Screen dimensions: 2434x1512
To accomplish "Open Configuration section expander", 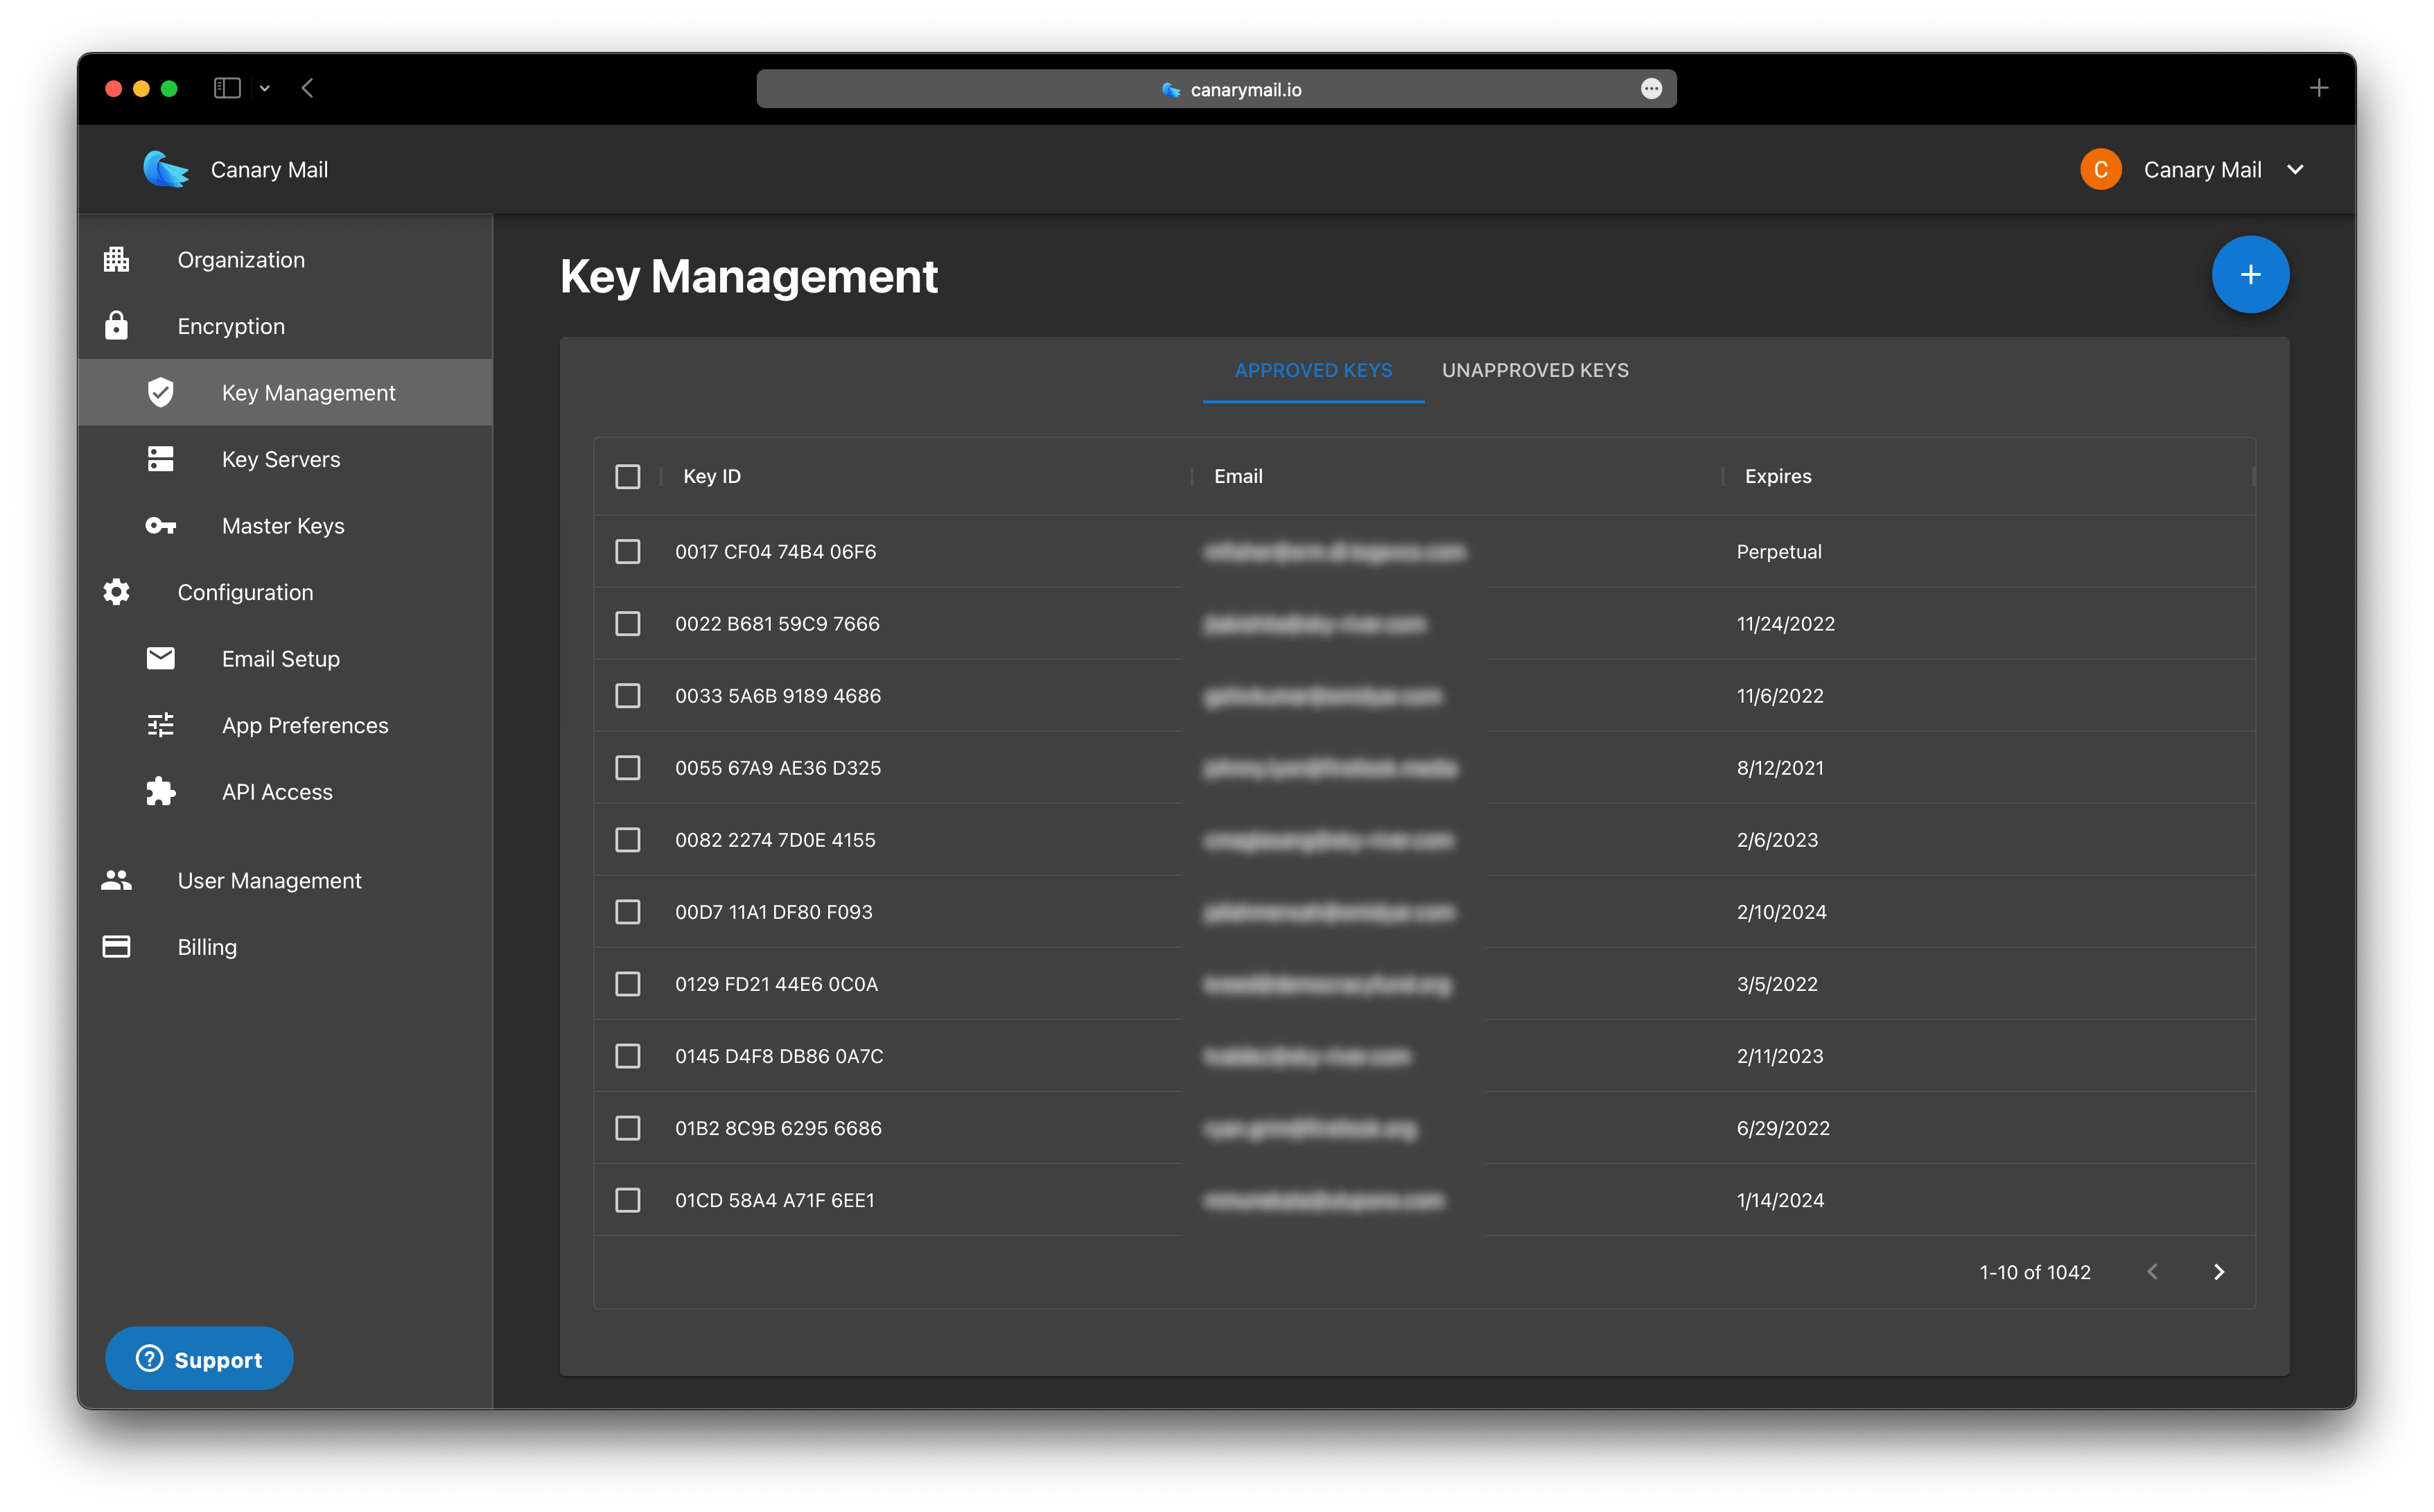I will click(244, 590).
